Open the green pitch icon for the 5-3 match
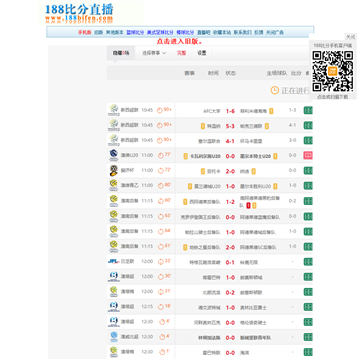 [308, 125]
